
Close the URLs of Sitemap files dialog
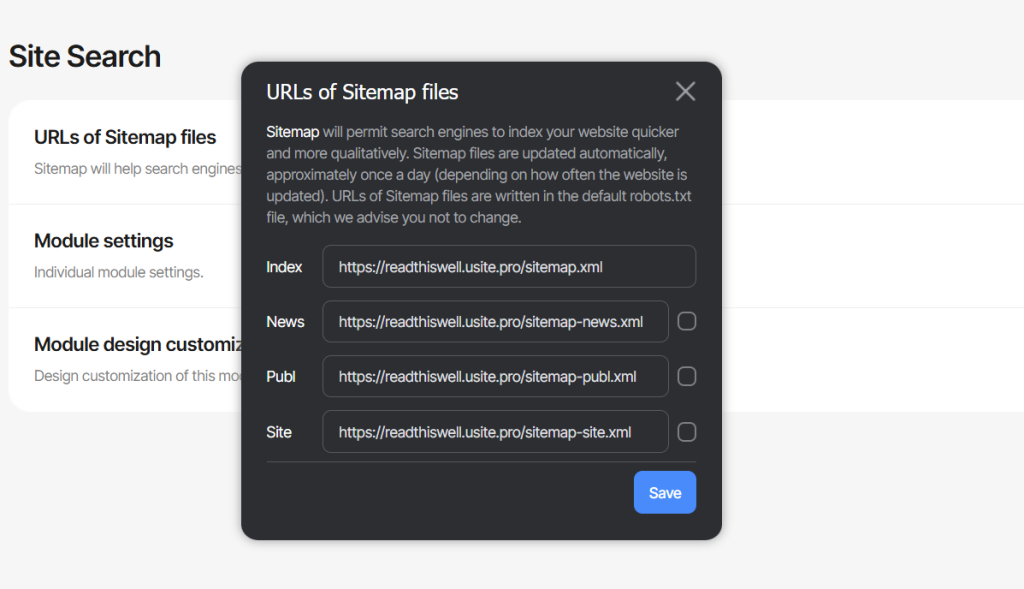coord(685,91)
